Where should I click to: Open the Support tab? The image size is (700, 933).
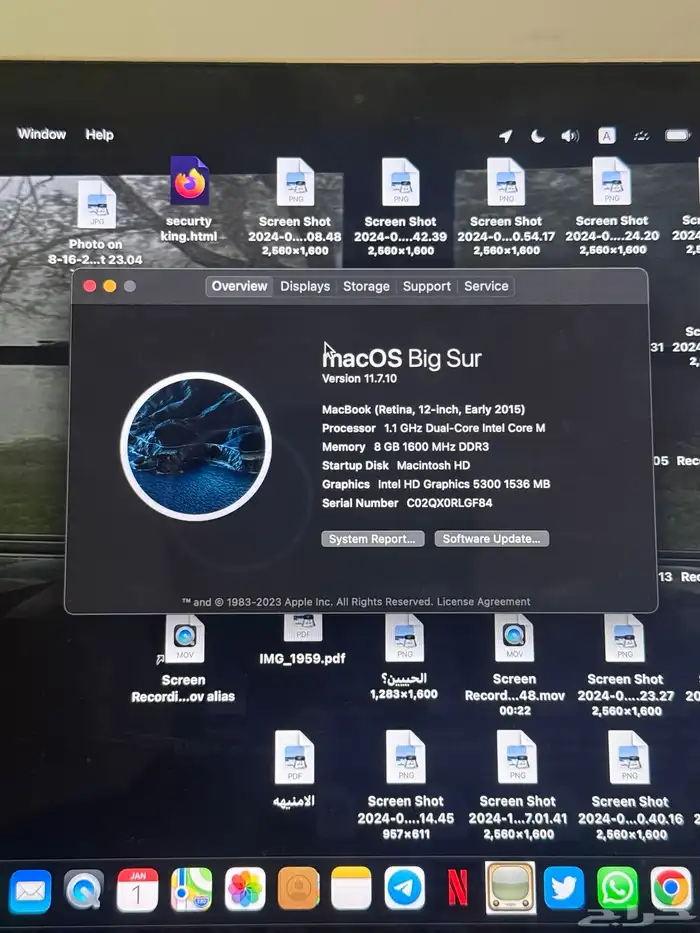tap(427, 286)
